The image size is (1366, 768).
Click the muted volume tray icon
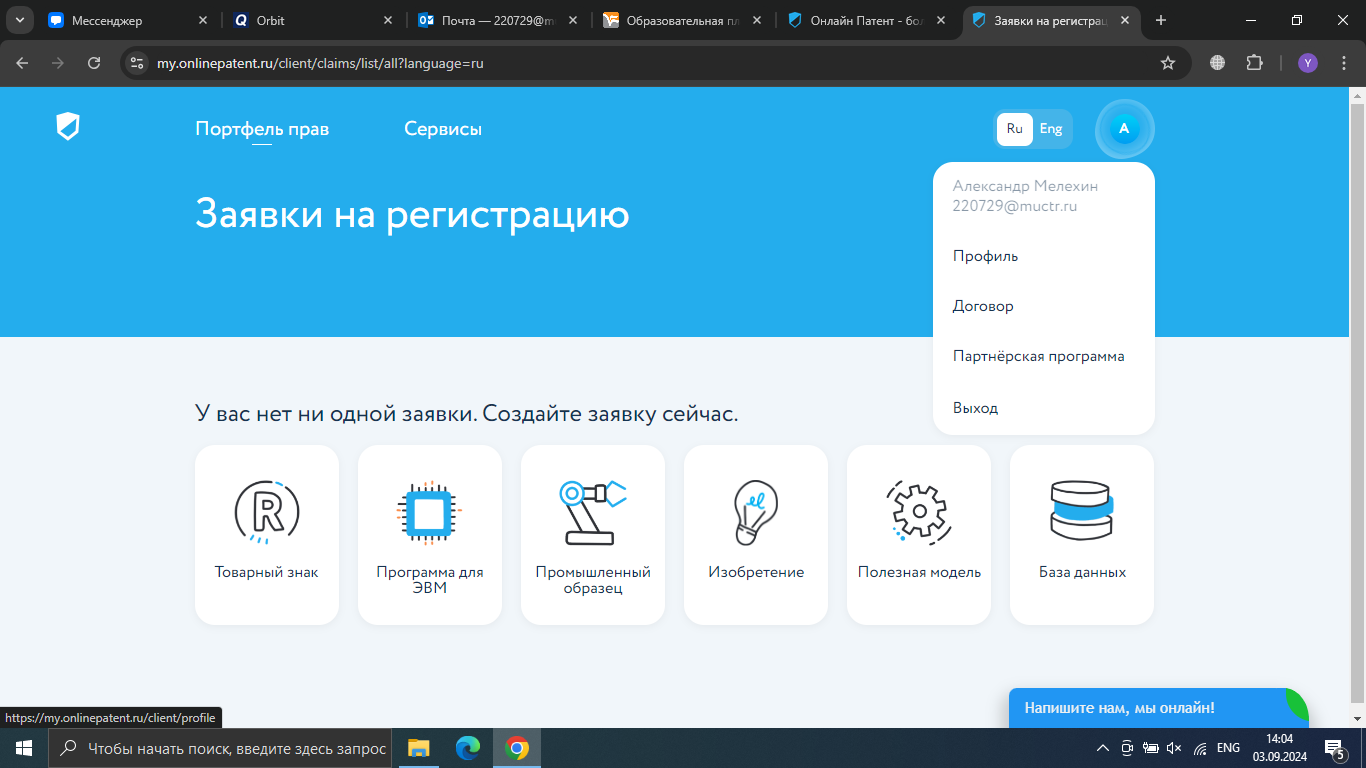pos(1175,748)
